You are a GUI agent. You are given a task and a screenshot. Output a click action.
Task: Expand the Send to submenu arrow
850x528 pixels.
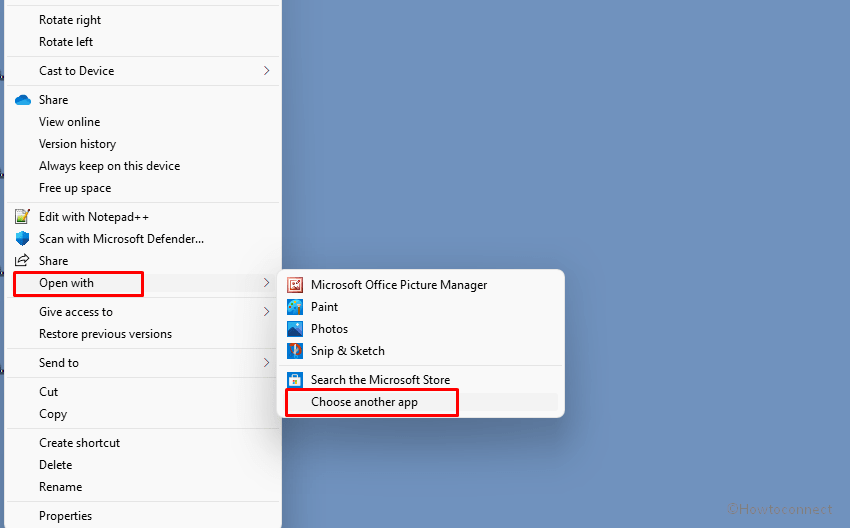pyautogui.click(x=266, y=362)
